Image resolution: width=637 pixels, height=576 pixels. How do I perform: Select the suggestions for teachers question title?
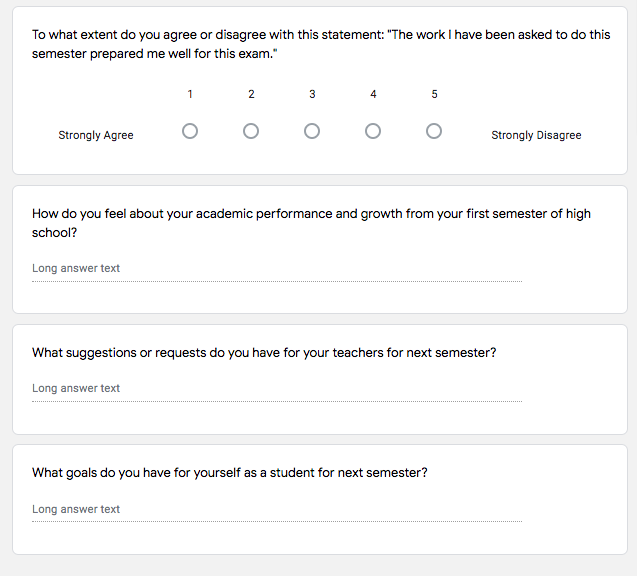264,353
